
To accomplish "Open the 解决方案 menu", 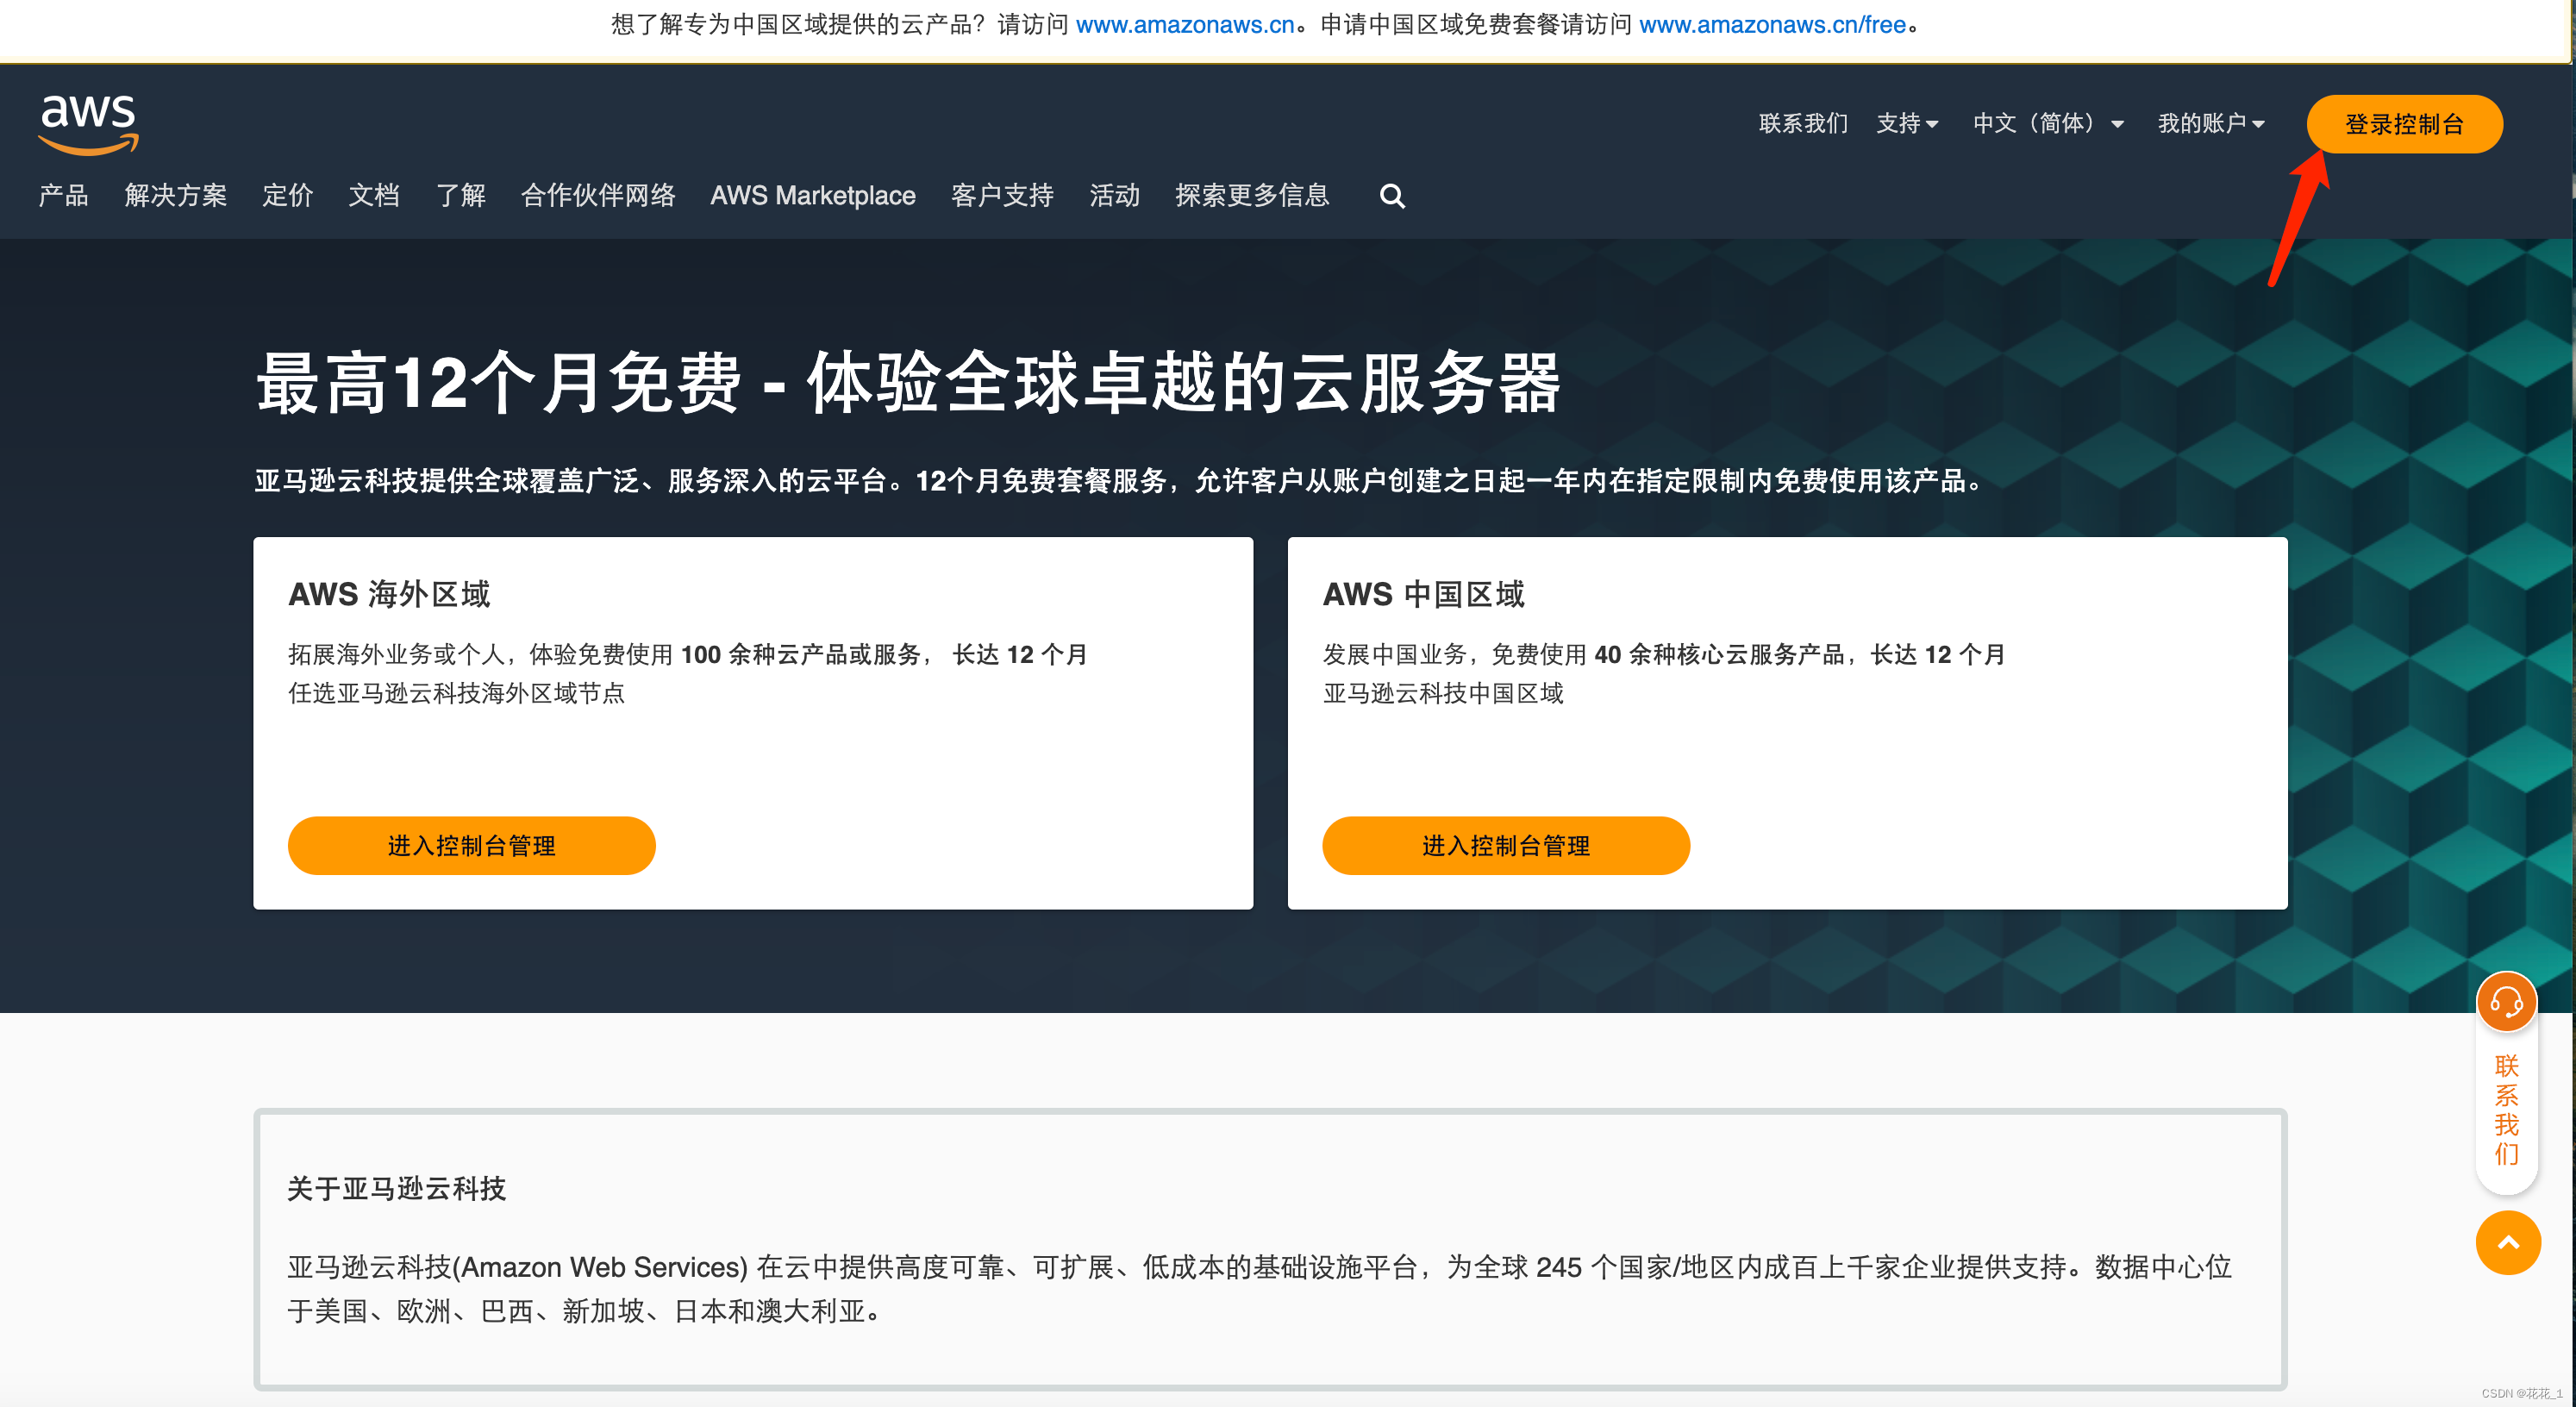I will 176,195.
